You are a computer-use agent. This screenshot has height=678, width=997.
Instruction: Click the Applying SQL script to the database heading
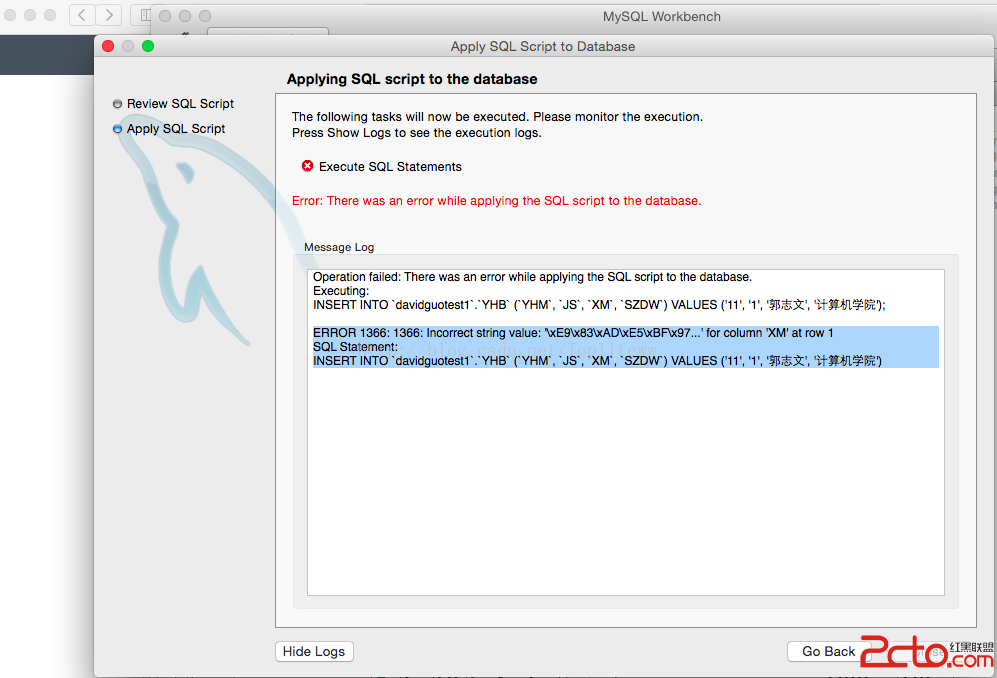[412, 79]
